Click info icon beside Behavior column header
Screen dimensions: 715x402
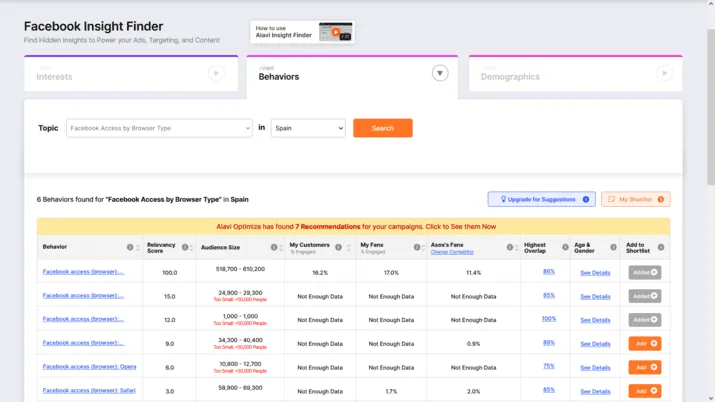point(130,247)
